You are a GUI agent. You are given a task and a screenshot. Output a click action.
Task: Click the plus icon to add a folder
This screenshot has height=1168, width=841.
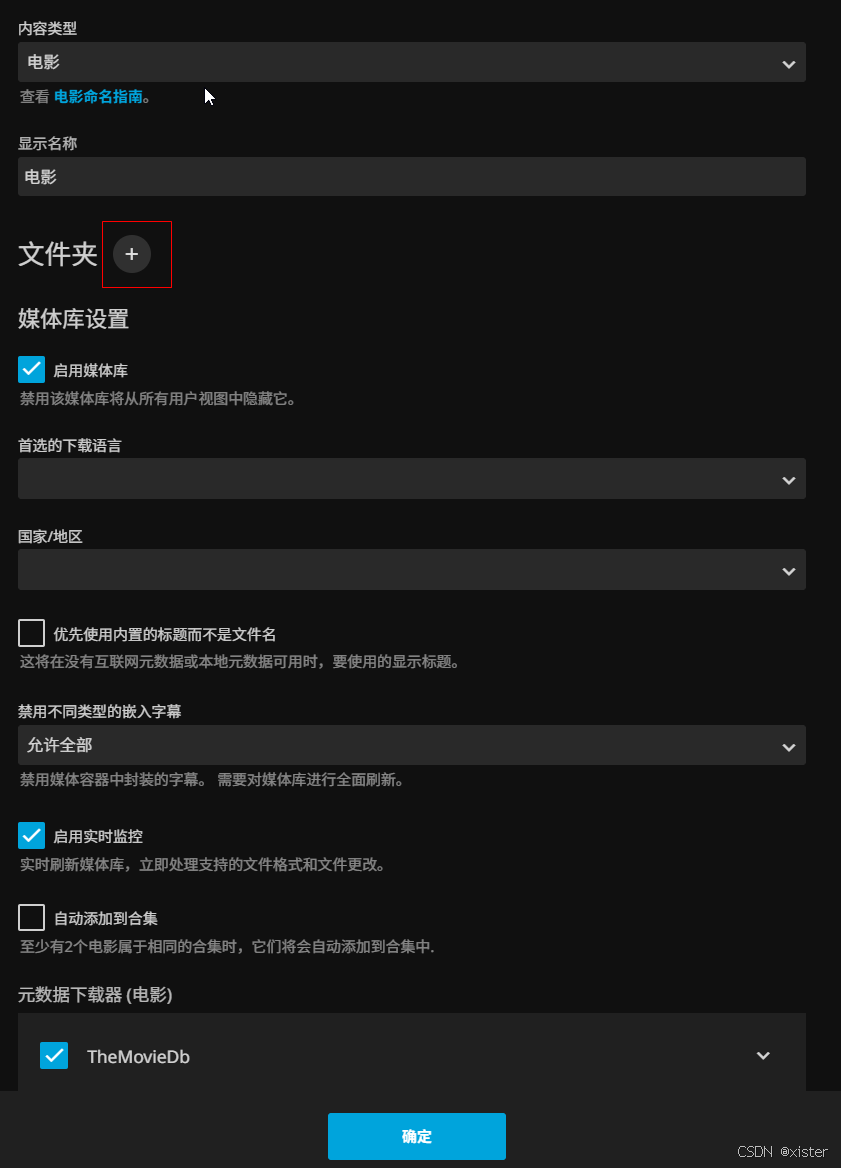[x=132, y=254]
